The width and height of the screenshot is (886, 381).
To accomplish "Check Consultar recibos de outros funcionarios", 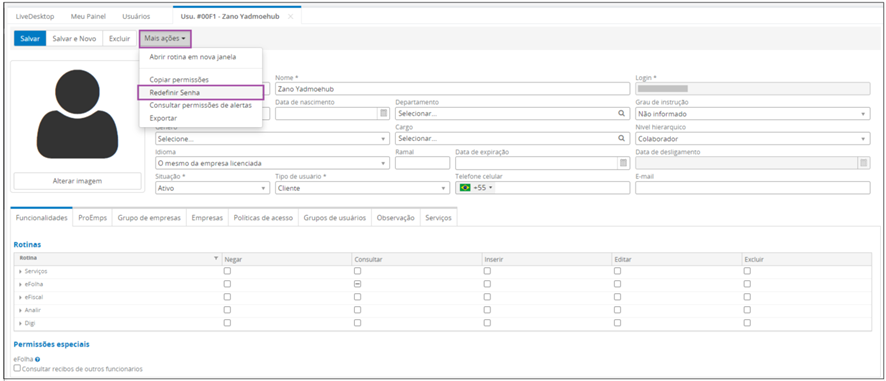I will [18, 368].
